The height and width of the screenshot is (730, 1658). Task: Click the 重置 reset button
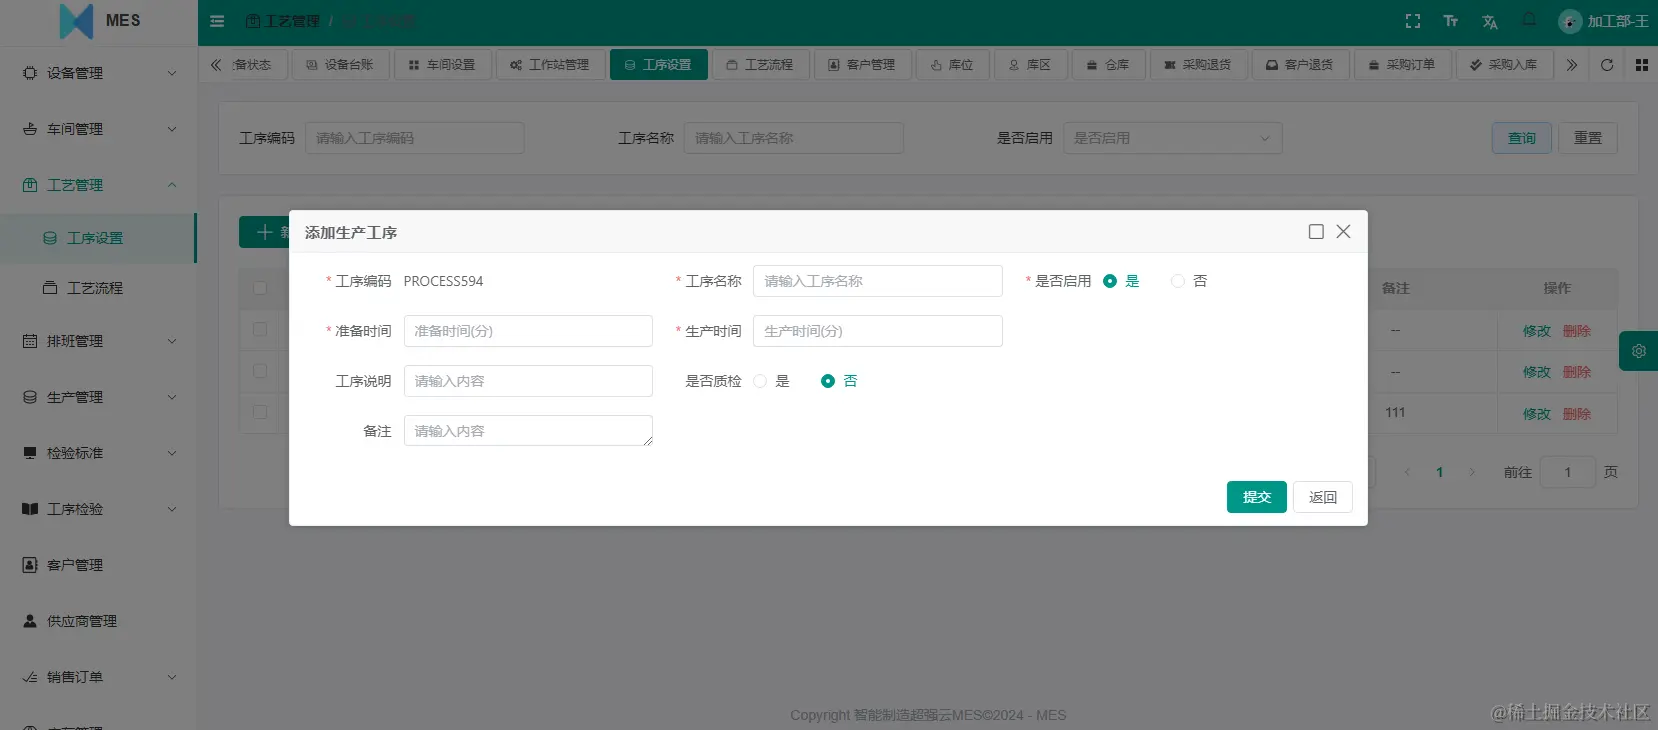coord(1588,138)
